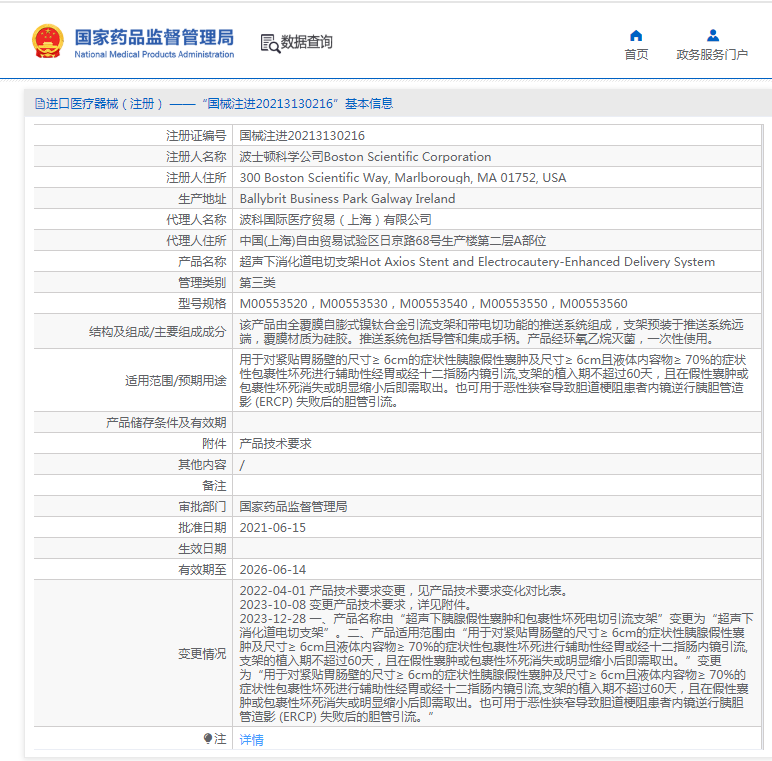Click the 数据查询 title text

click(306, 42)
